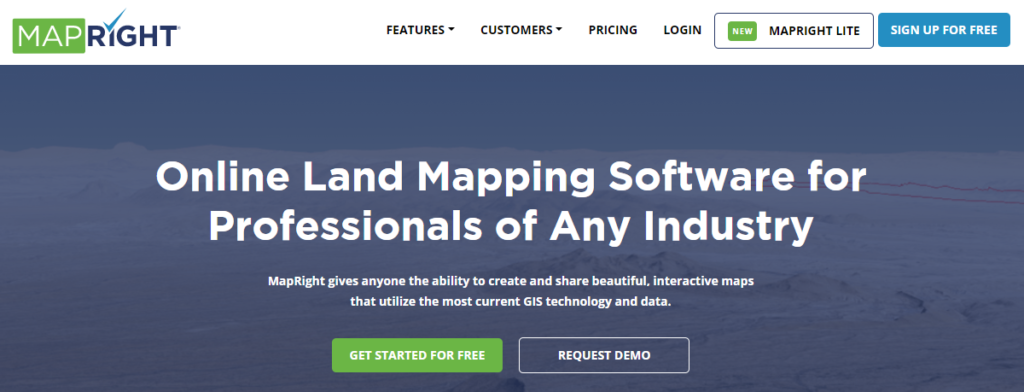
Task: Click the Request Demo button
Action: pyautogui.click(x=604, y=355)
